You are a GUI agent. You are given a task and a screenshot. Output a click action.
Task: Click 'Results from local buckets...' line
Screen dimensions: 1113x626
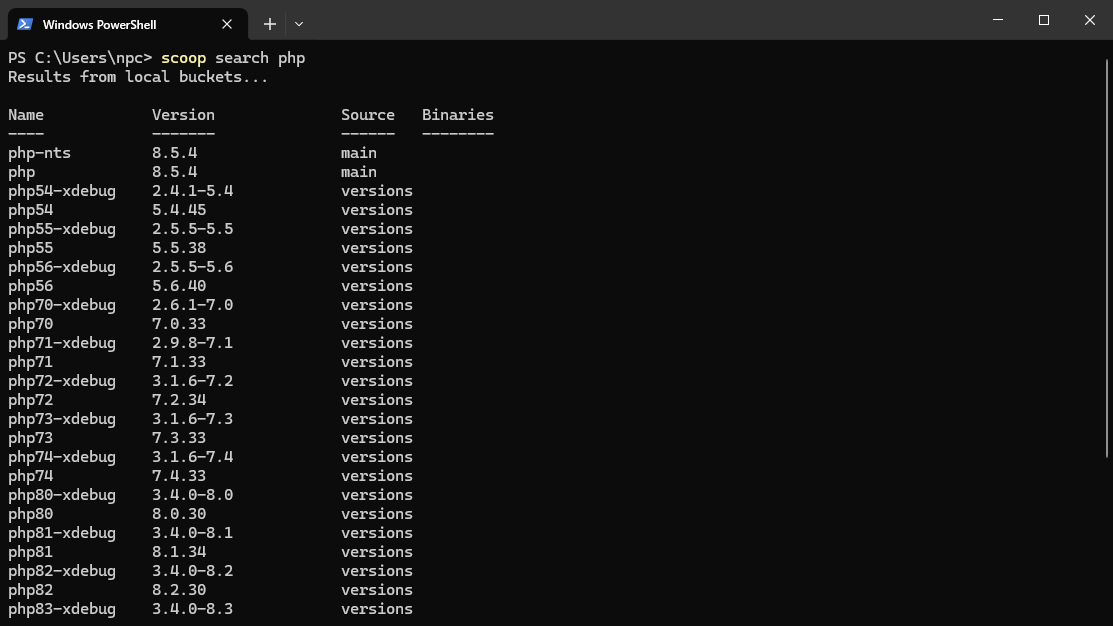click(x=138, y=77)
